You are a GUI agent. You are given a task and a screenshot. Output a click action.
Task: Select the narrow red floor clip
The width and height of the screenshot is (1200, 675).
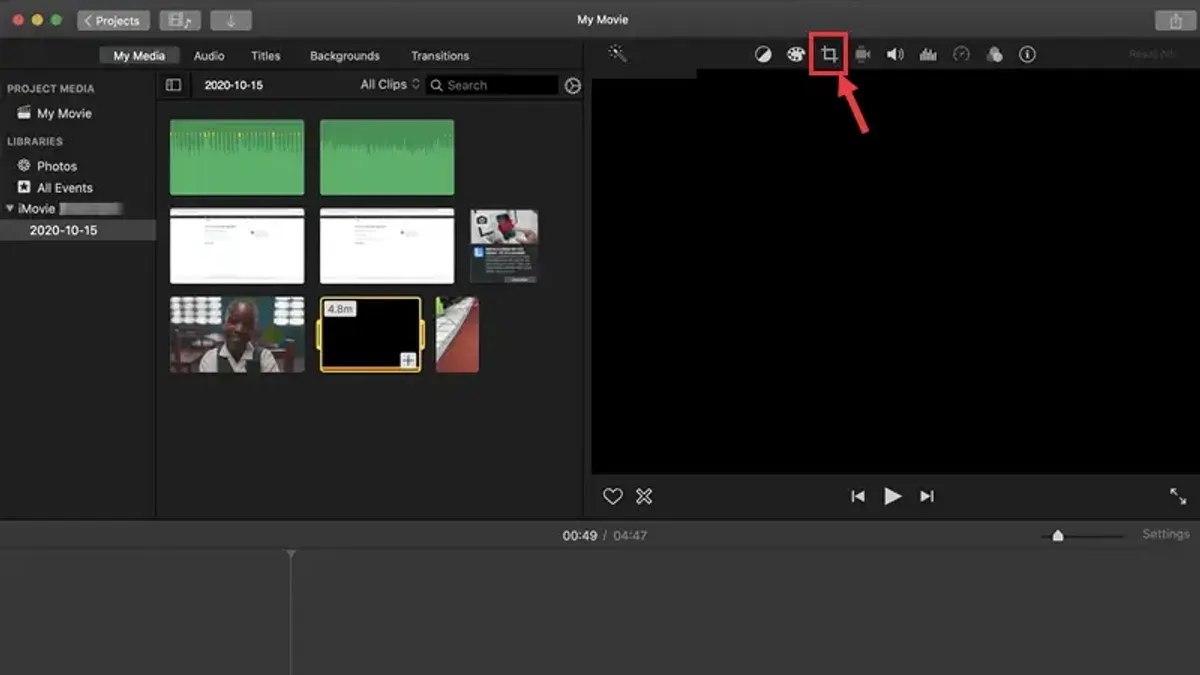[457, 334]
